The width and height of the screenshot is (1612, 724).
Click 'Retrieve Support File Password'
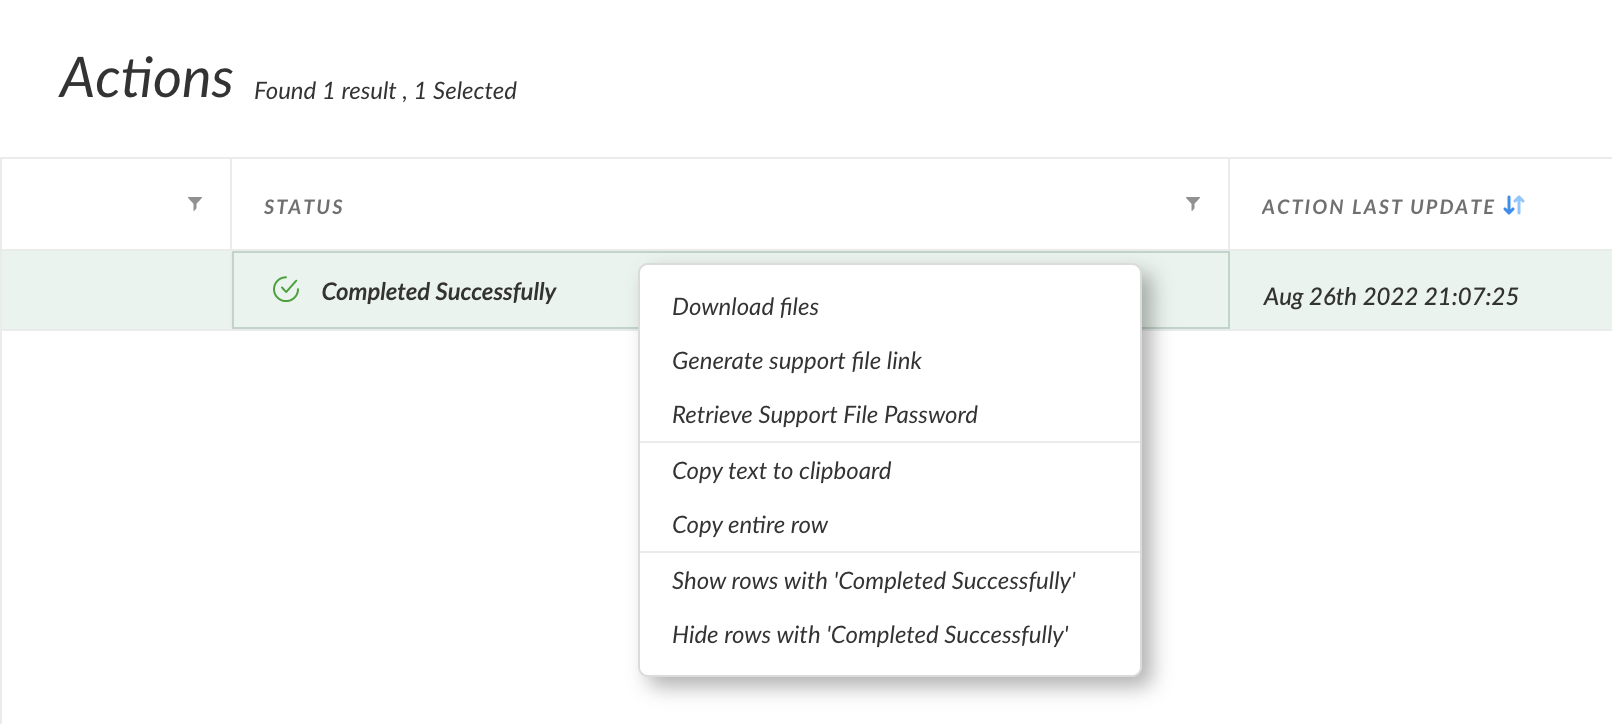coord(824,414)
